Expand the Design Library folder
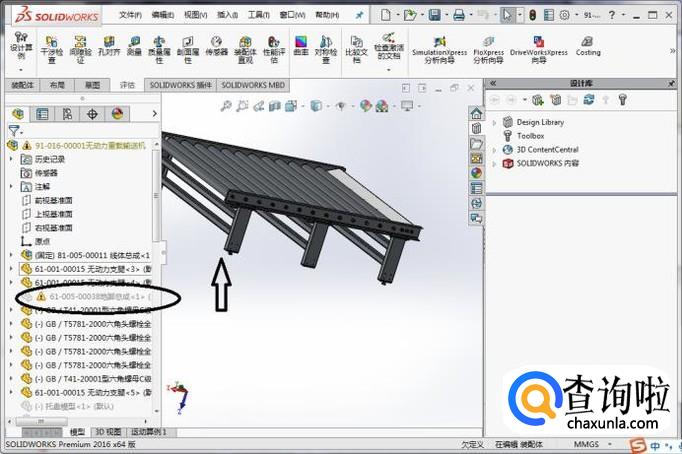Screen dimensions: 682x454 pos(494,122)
